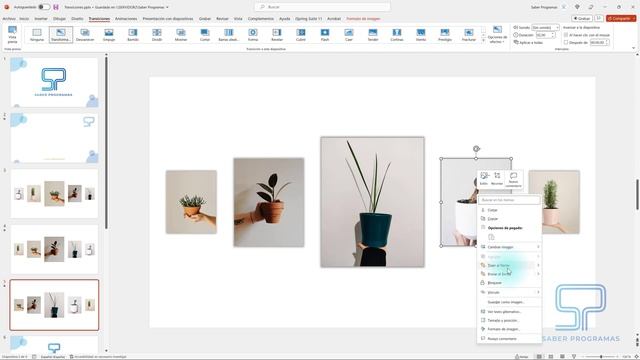Click the zoom slider in status bar
This screenshot has height=360, width=640.
click(601, 357)
